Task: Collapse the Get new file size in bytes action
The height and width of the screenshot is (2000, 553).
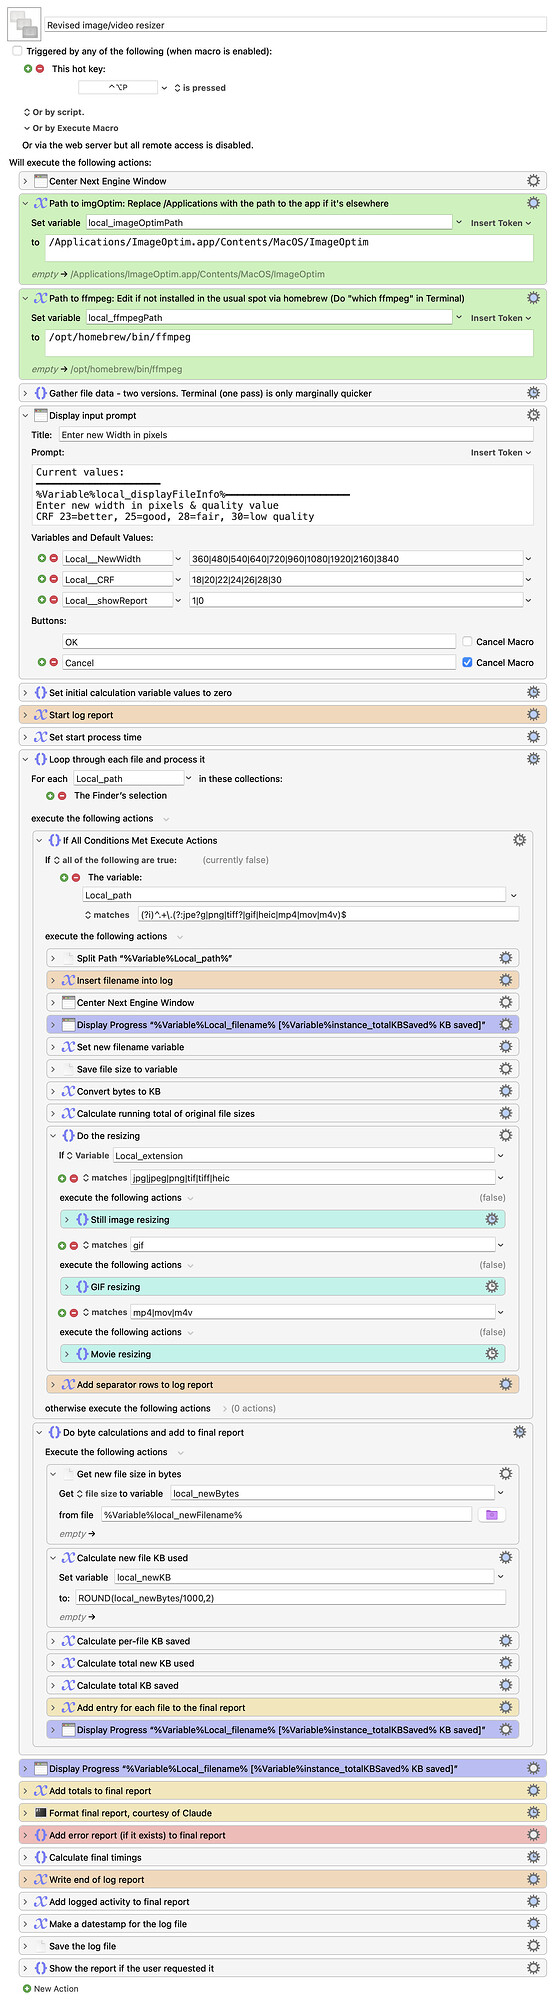Action: pos(53,1473)
